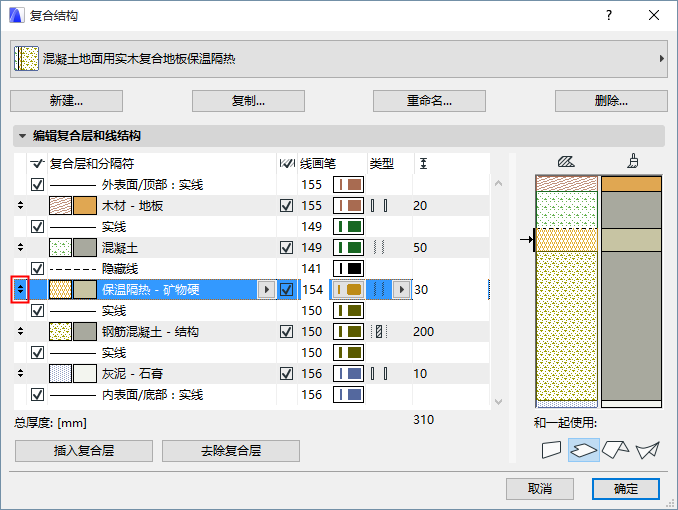The width and height of the screenshot is (678, 510).
Task: Open skin type popup in selected 保温隔热 row
Action: tap(401, 289)
